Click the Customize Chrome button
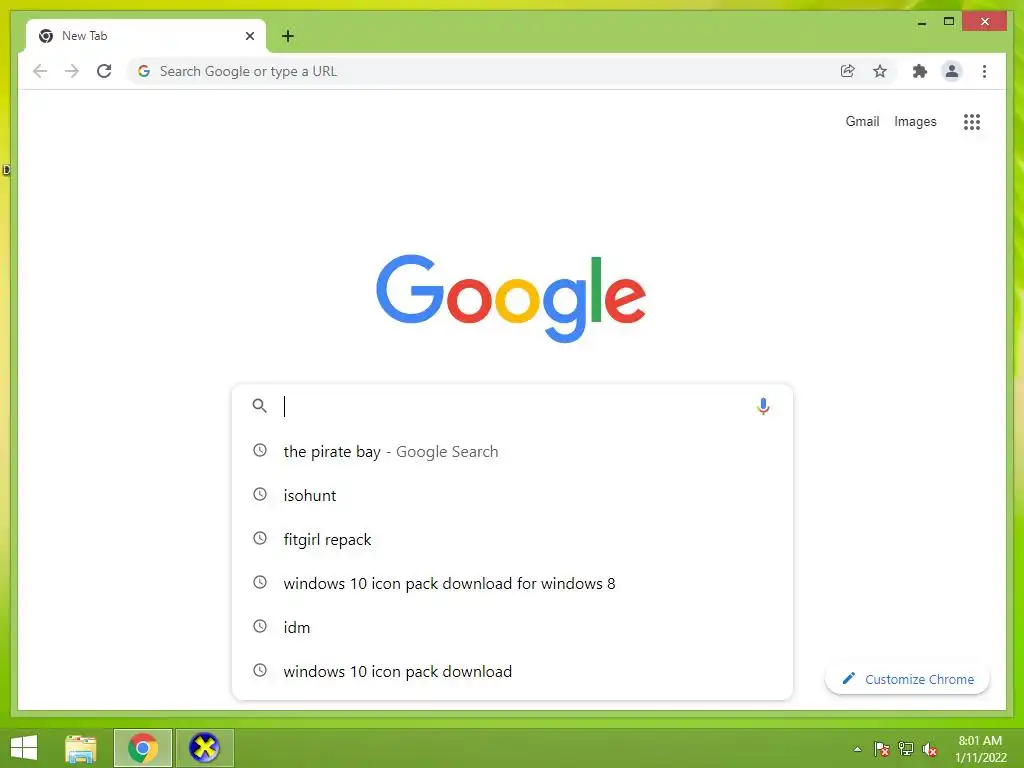This screenshot has height=768, width=1024. coord(908,679)
